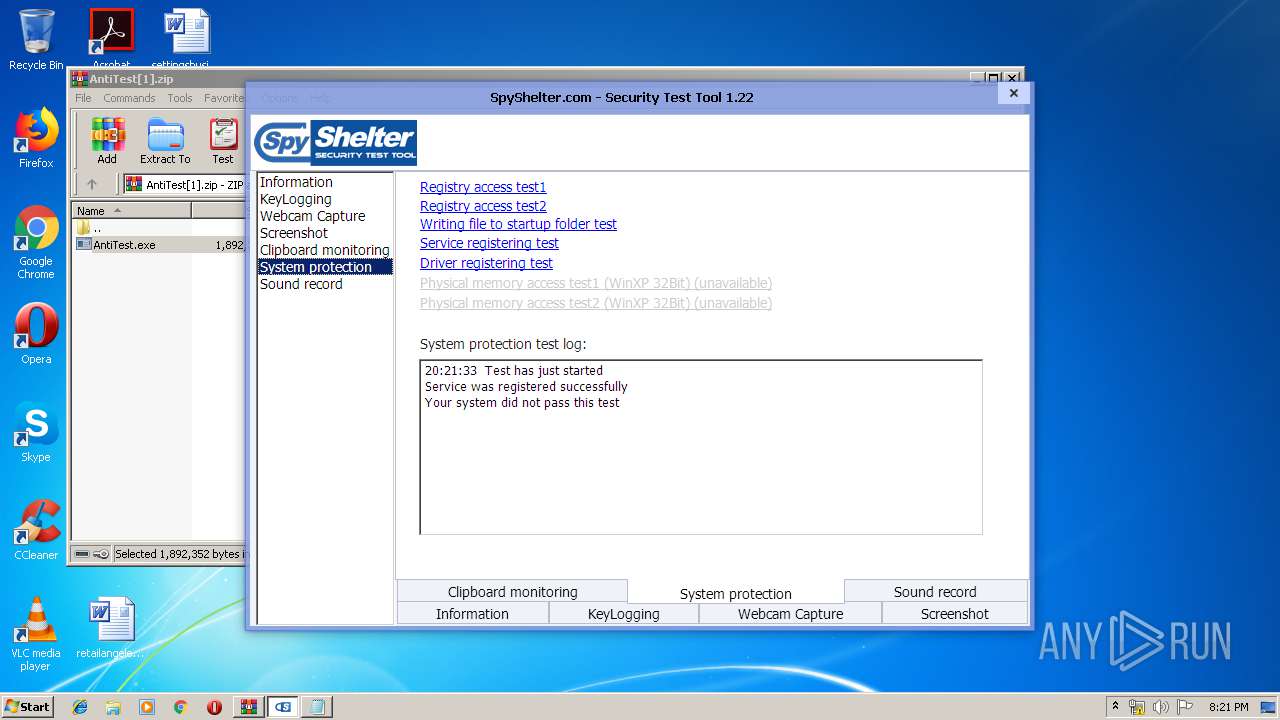Screen dimensions: 1280x720
Task: Open the CCleaner desktop shortcut
Action: (x=36, y=530)
